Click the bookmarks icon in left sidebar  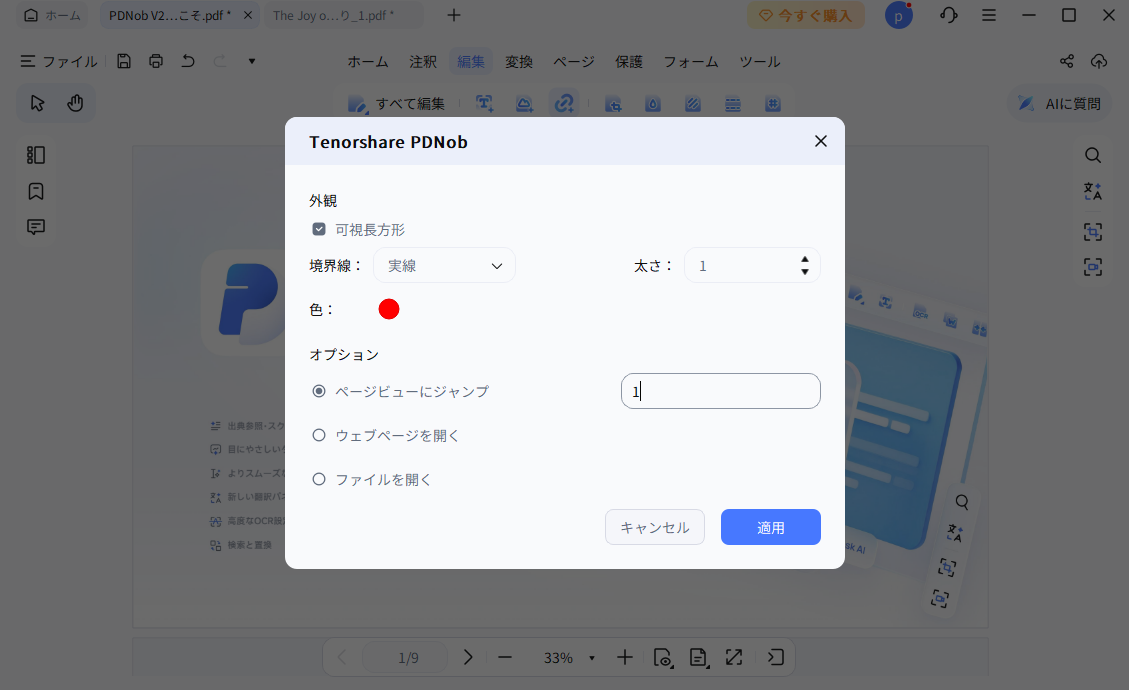click(x=35, y=191)
